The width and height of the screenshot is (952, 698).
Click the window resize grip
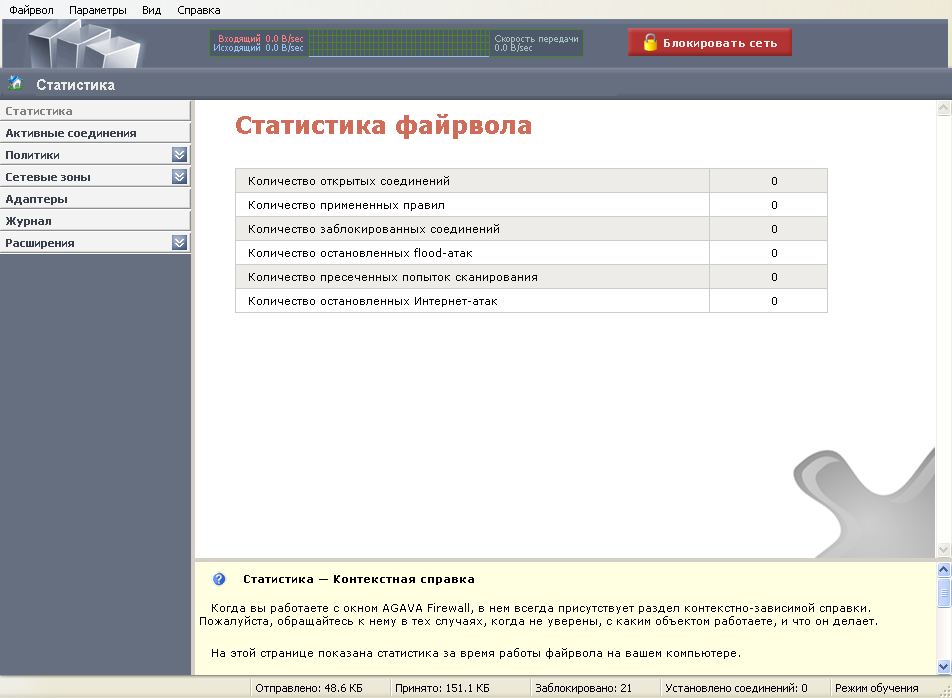click(x=945, y=691)
